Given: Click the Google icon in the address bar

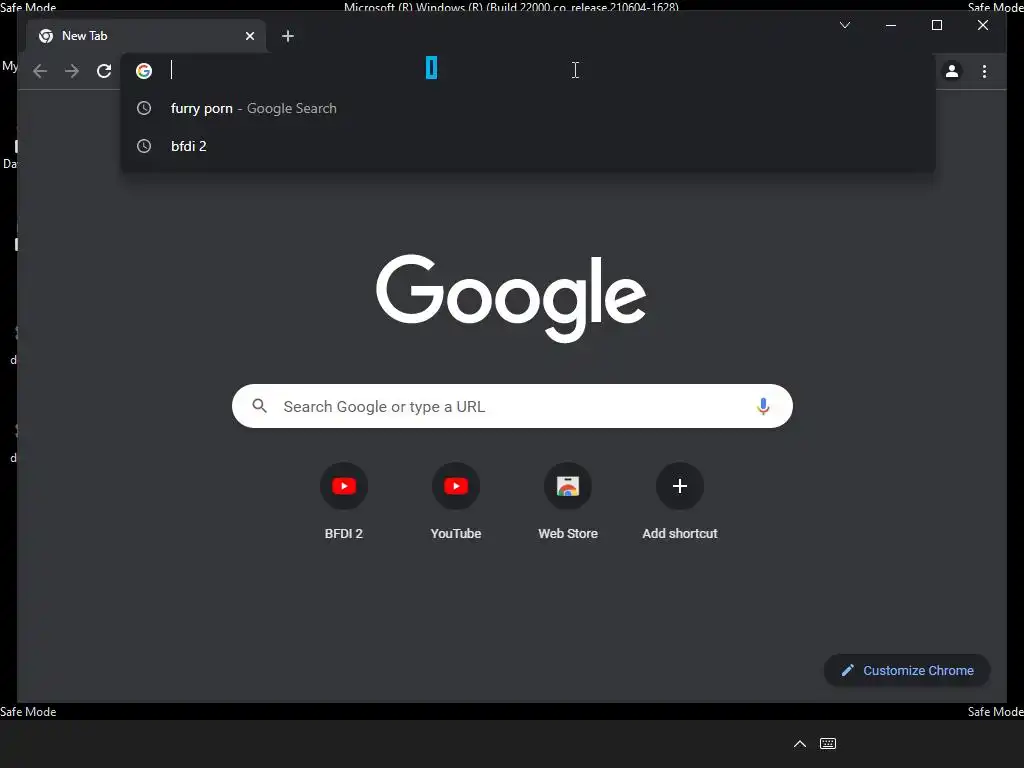Looking at the screenshot, I should tap(144, 71).
